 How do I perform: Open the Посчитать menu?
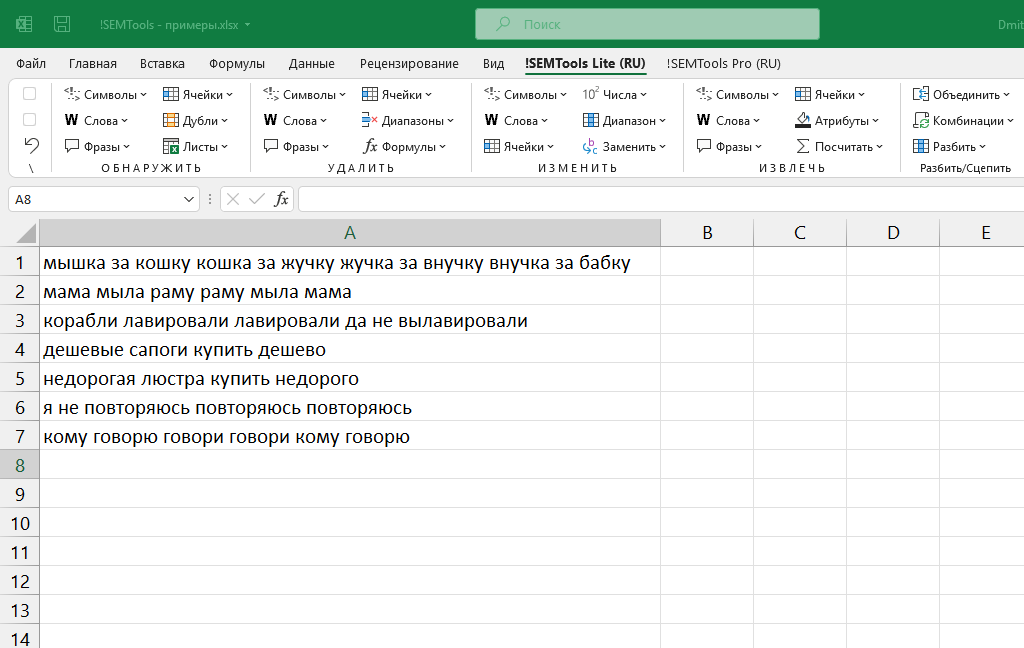pos(839,147)
